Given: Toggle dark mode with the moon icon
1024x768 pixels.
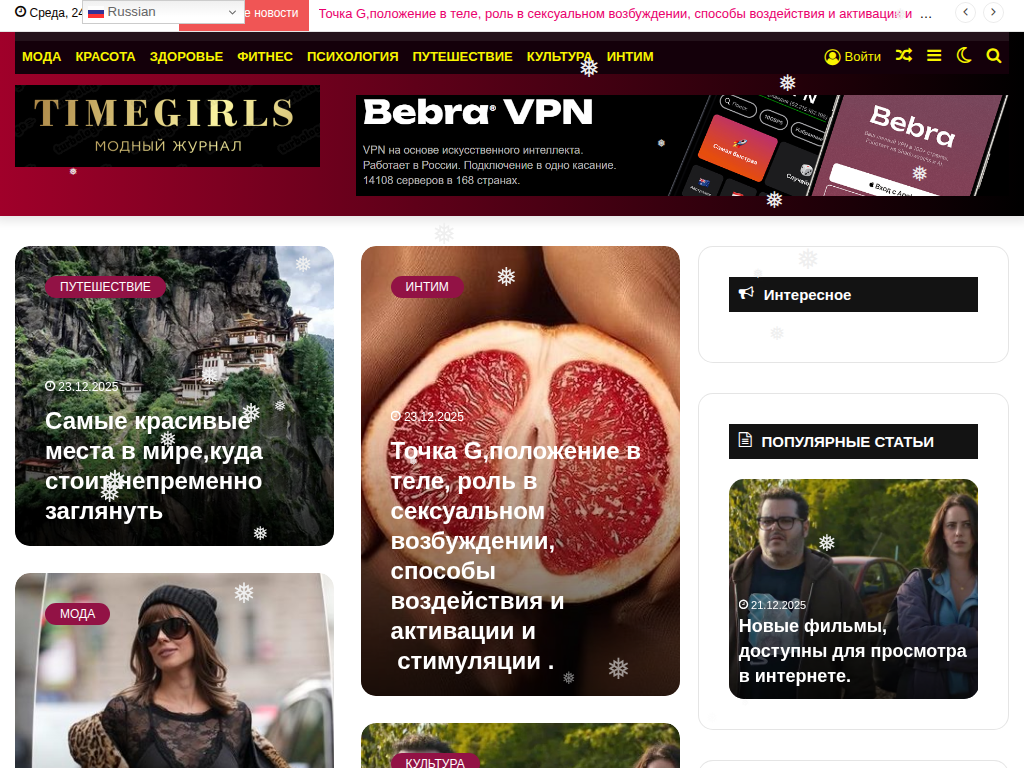Looking at the screenshot, I should [x=964, y=56].
